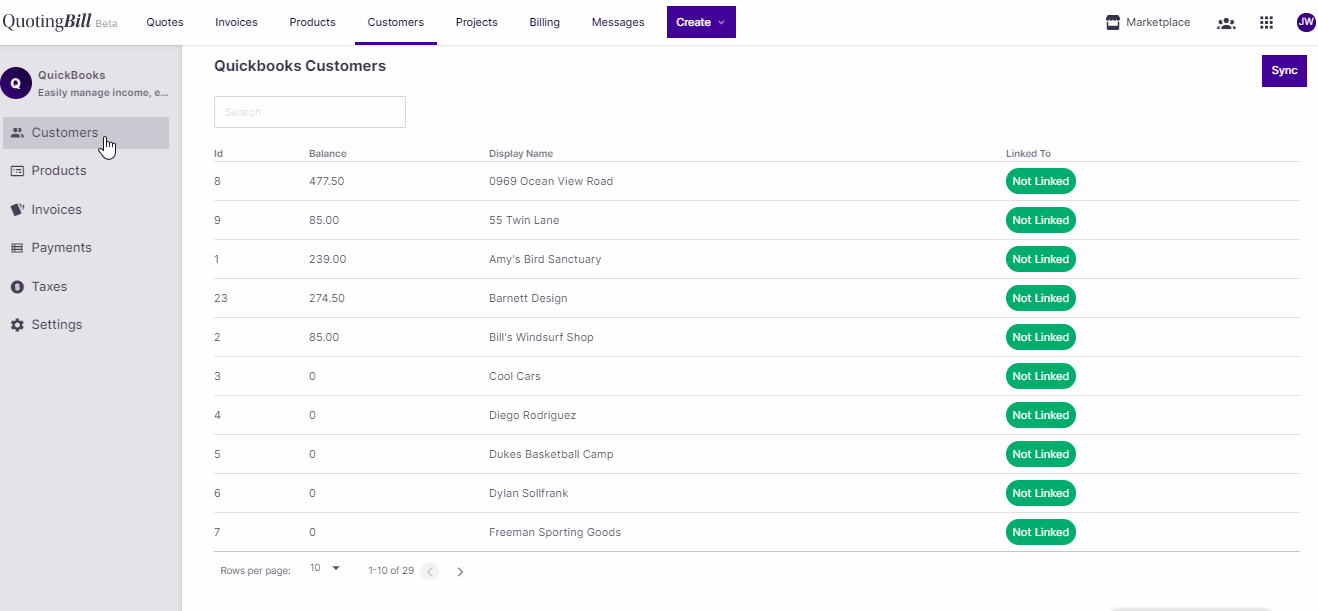Click the 274.50 balance value
1318x611 pixels.
pyautogui.click(x=327, y=298)
